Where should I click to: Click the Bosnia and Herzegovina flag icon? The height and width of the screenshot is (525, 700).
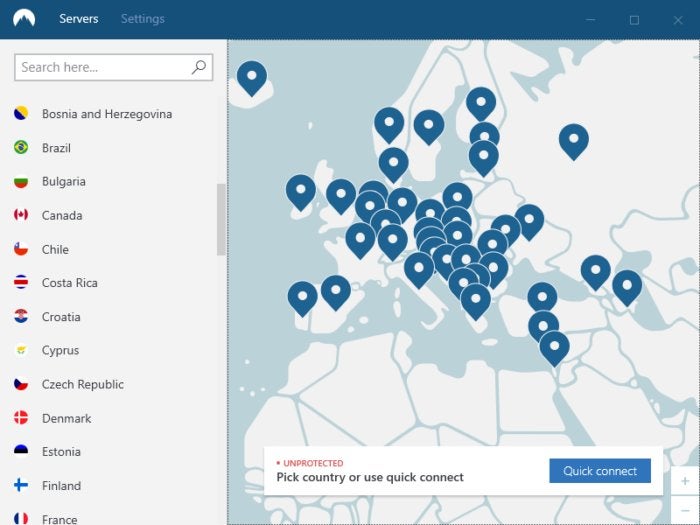pos(21,113)
